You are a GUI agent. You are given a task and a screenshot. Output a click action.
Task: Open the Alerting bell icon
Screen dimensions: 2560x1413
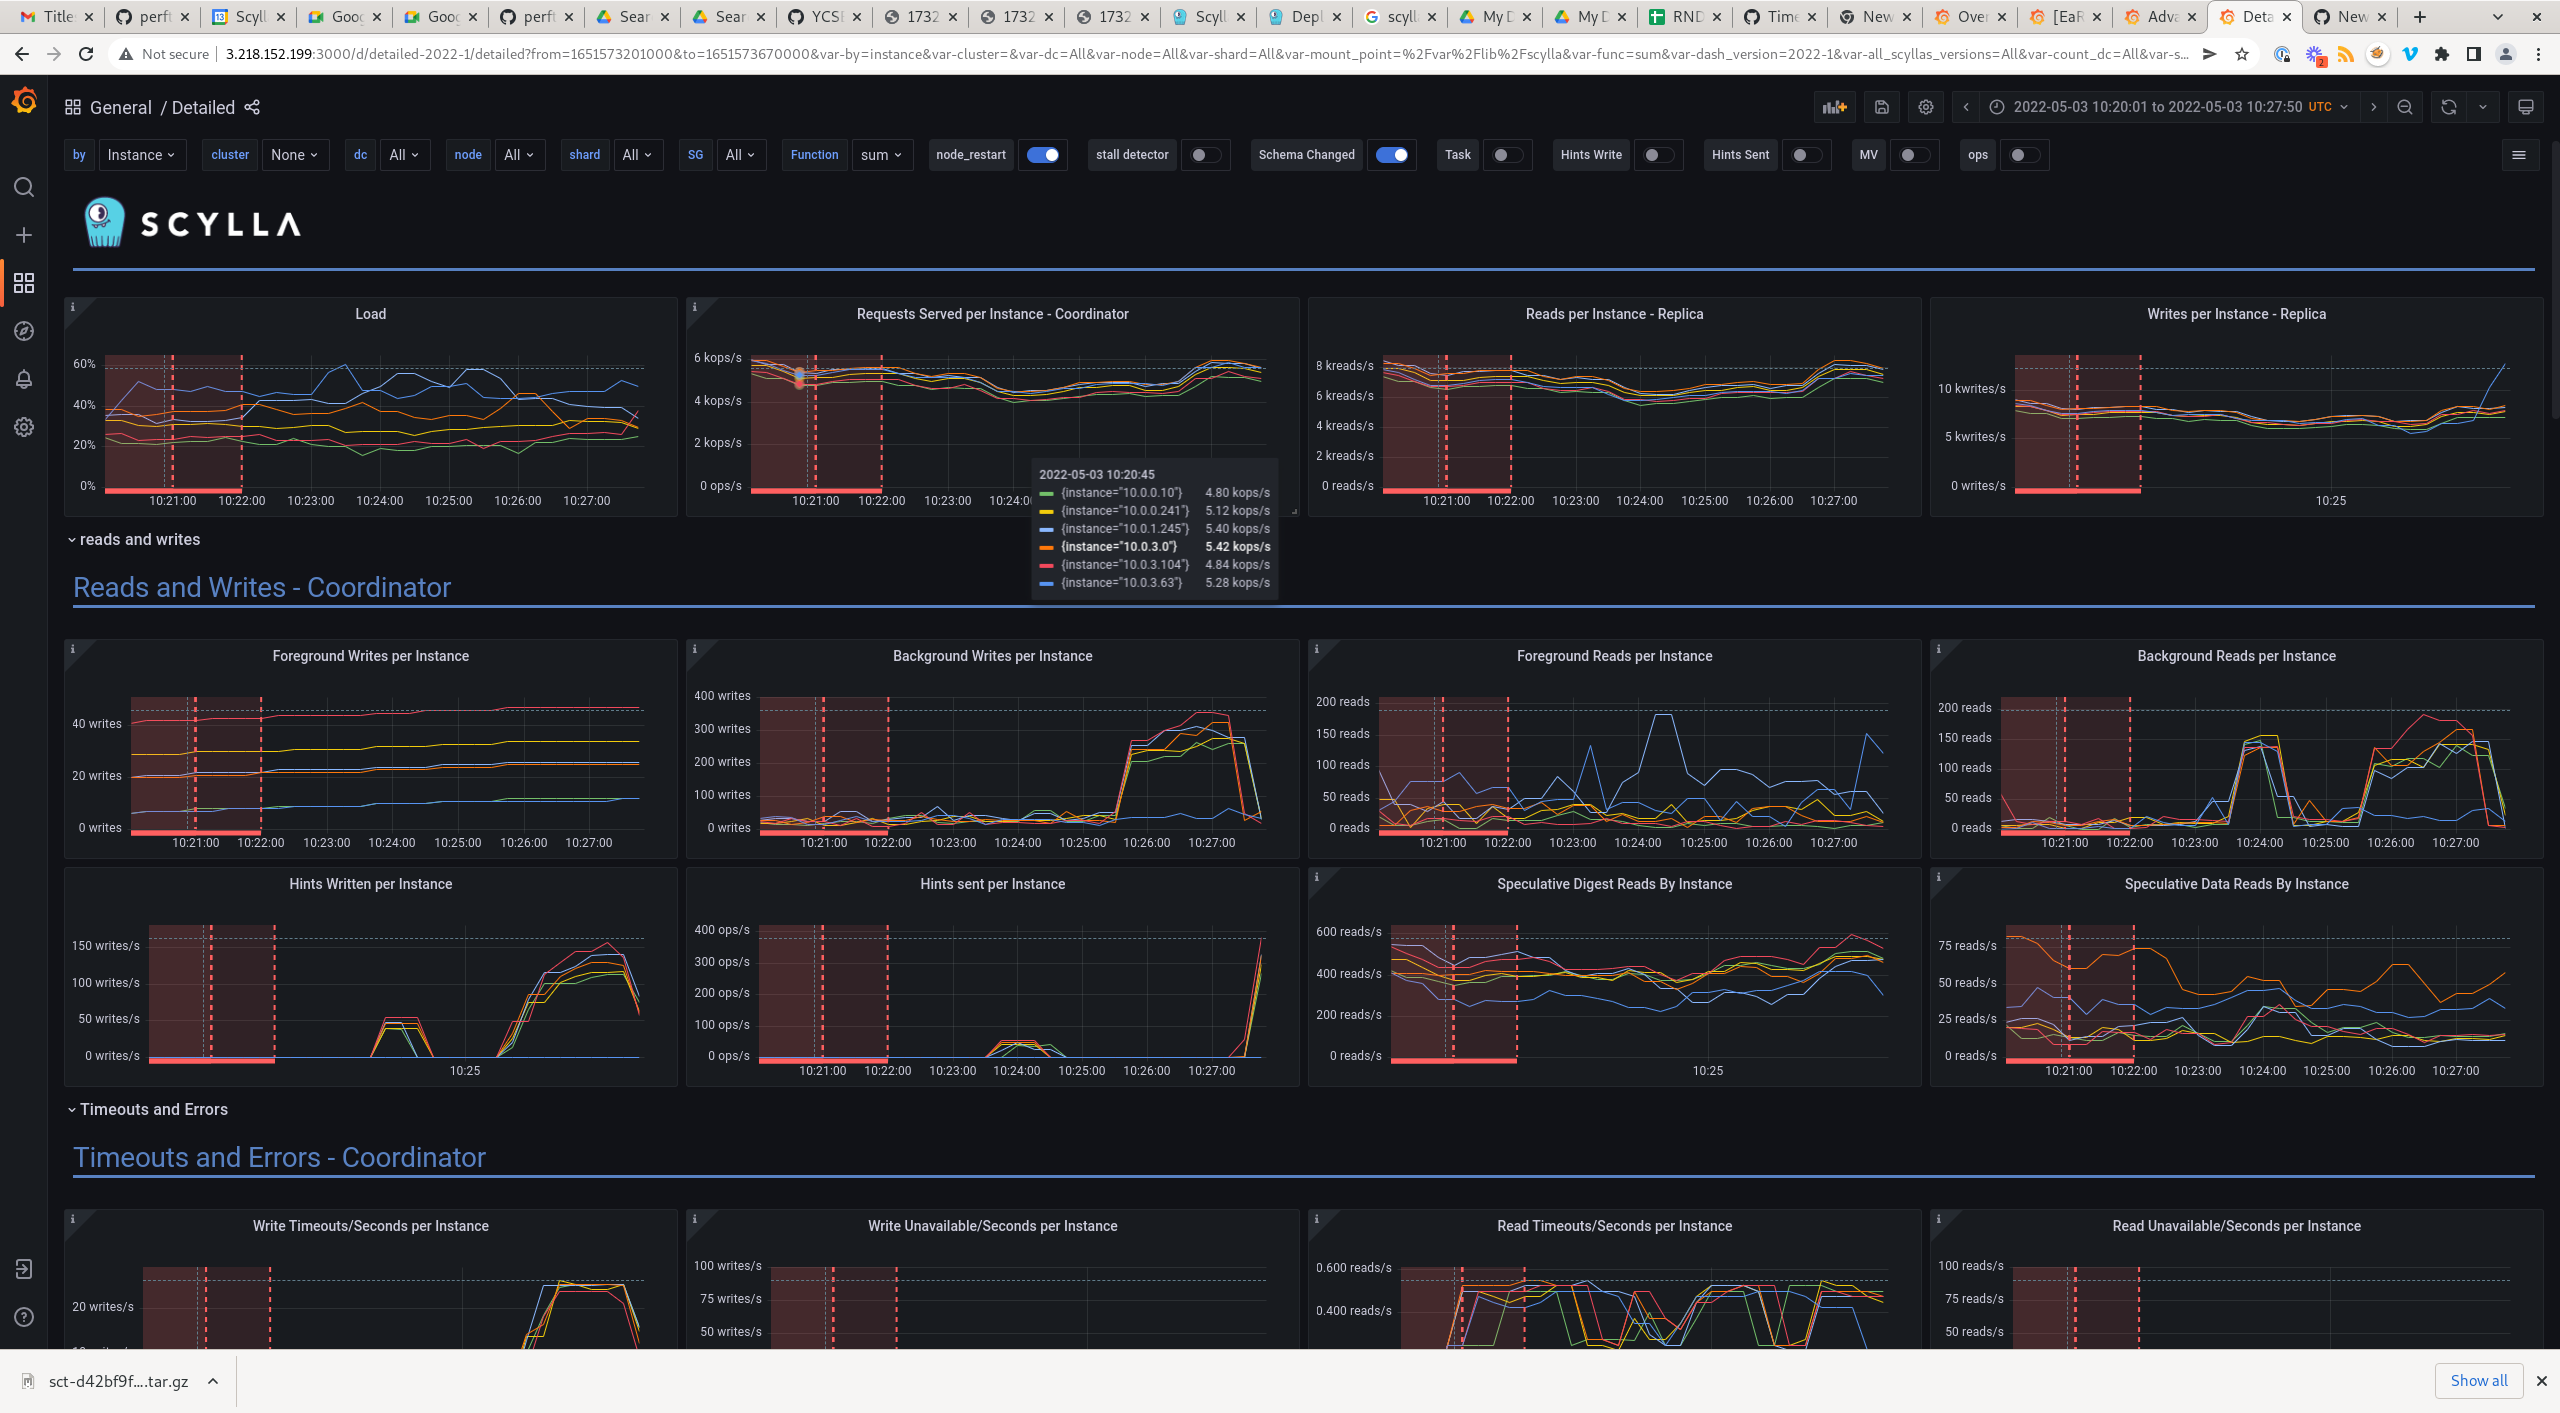[24, 379]
